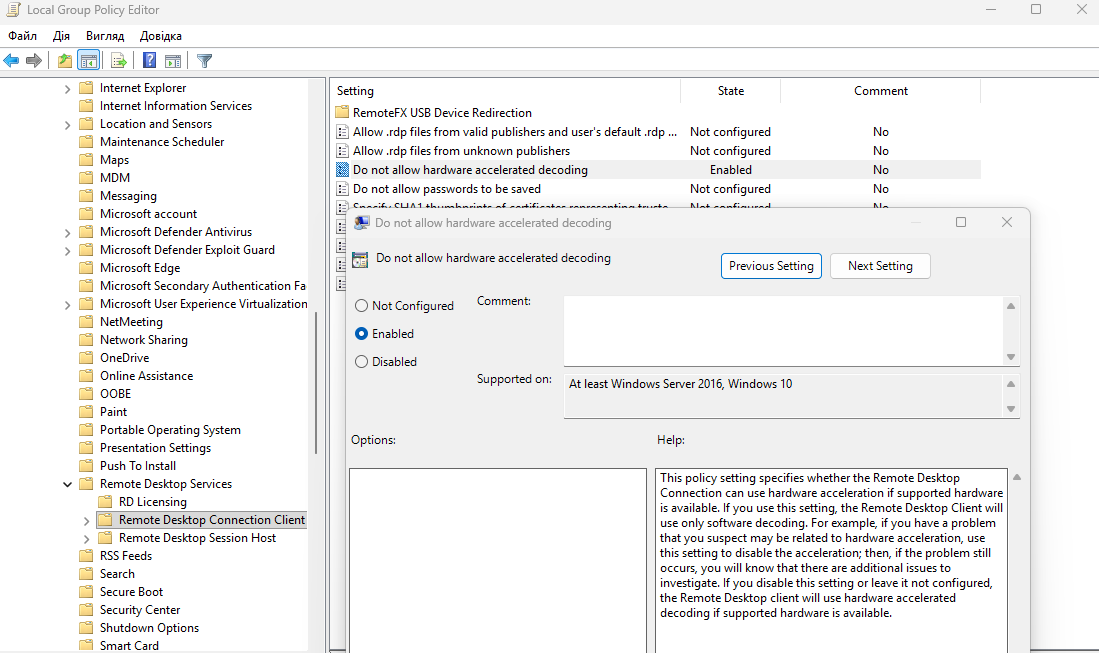Open the Вигляд menu
This screenshot has width=1099, height=653.
(105, 36)
